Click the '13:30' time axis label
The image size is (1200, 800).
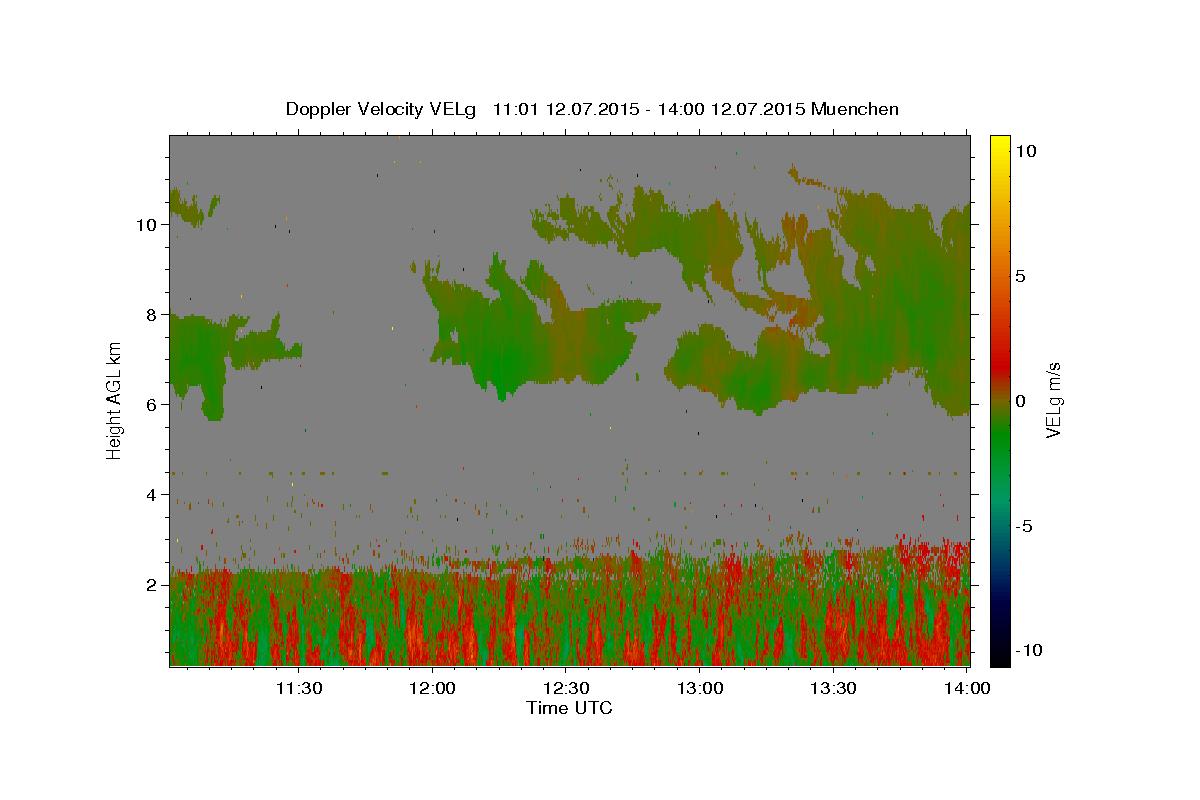point(832,688)
